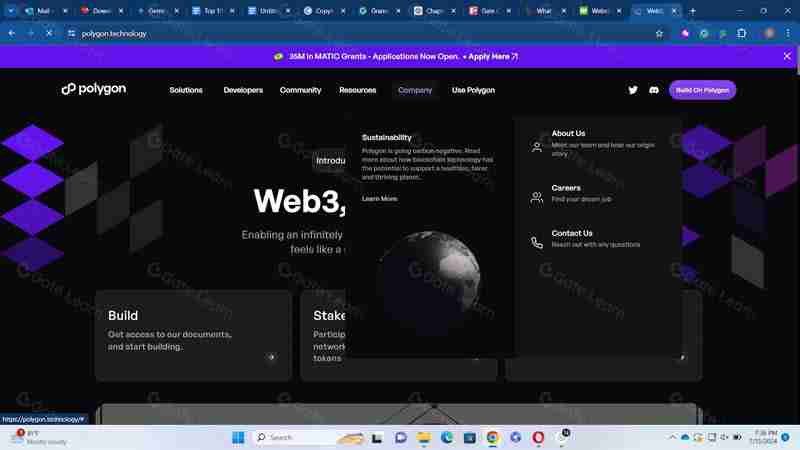
Task: Click the Polygon logo in header
Action: pyautogui.click(x=94, y=89)
